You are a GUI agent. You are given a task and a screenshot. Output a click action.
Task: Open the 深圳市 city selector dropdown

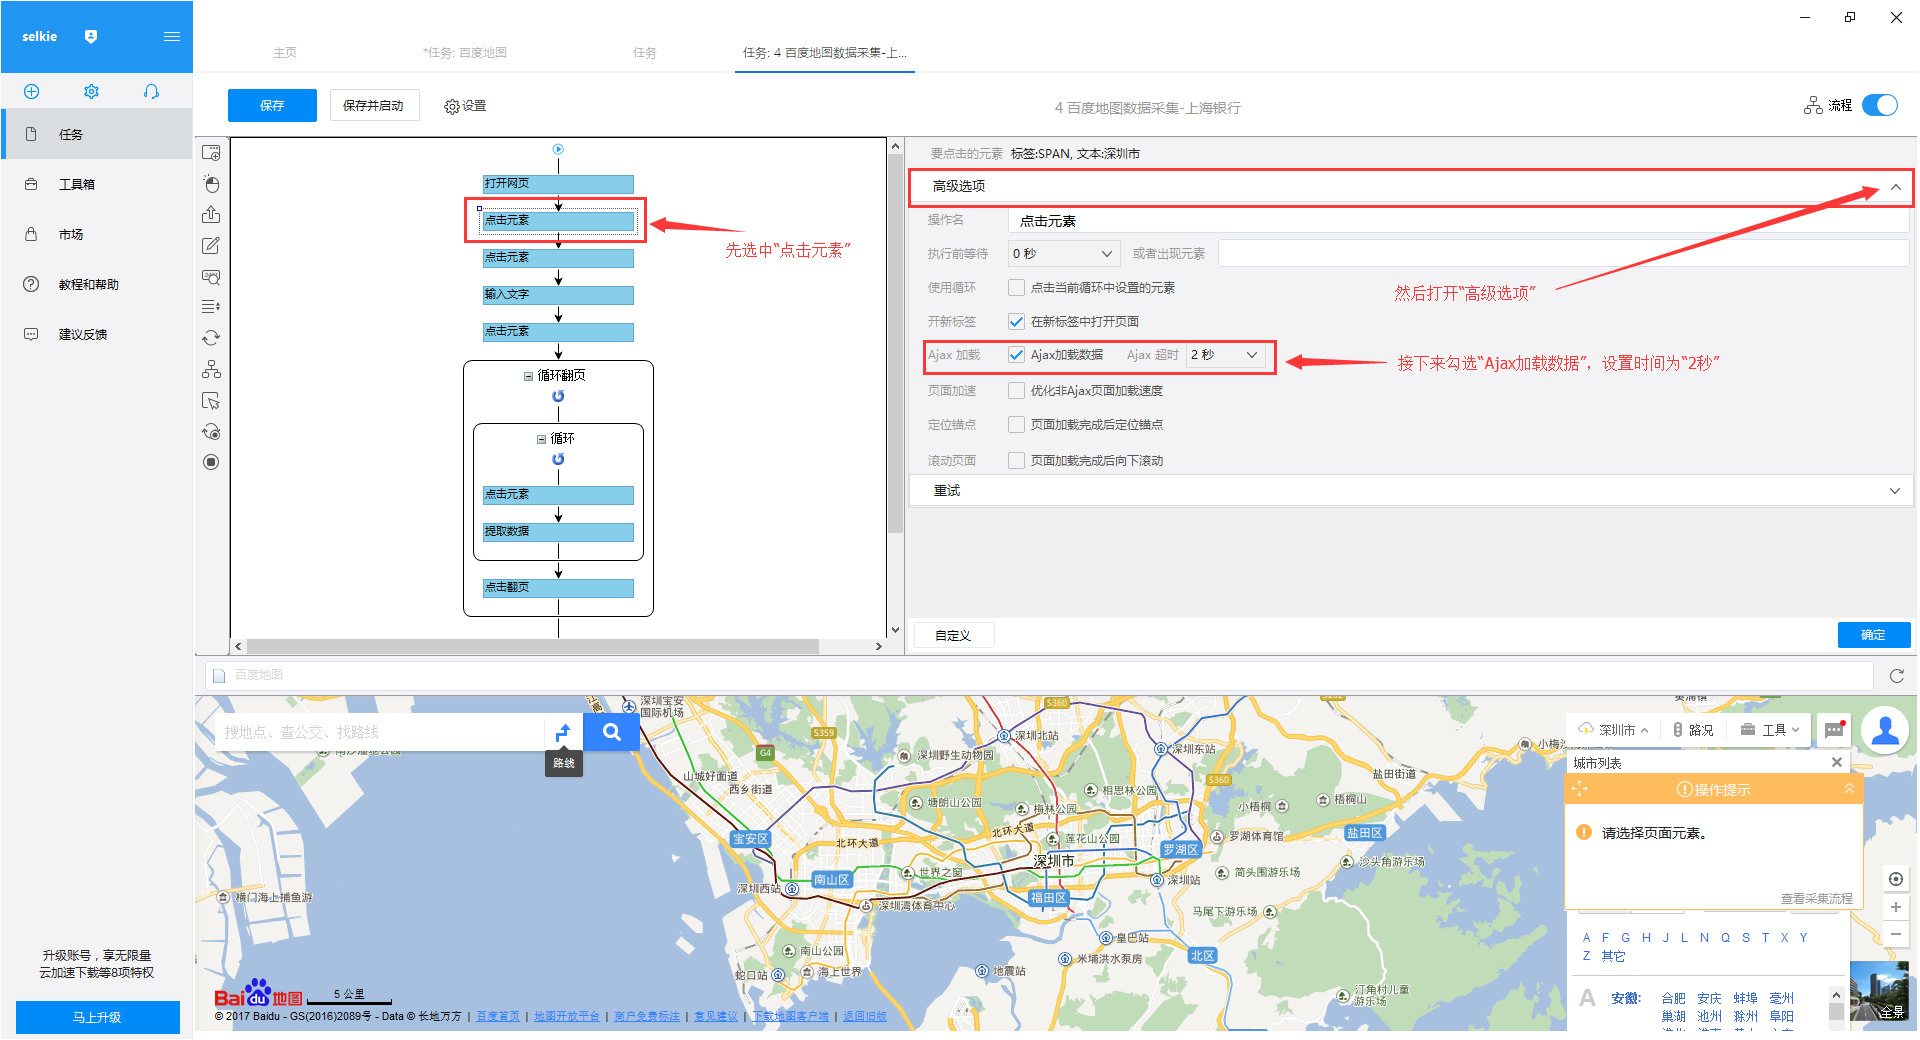click(1614, 730)
